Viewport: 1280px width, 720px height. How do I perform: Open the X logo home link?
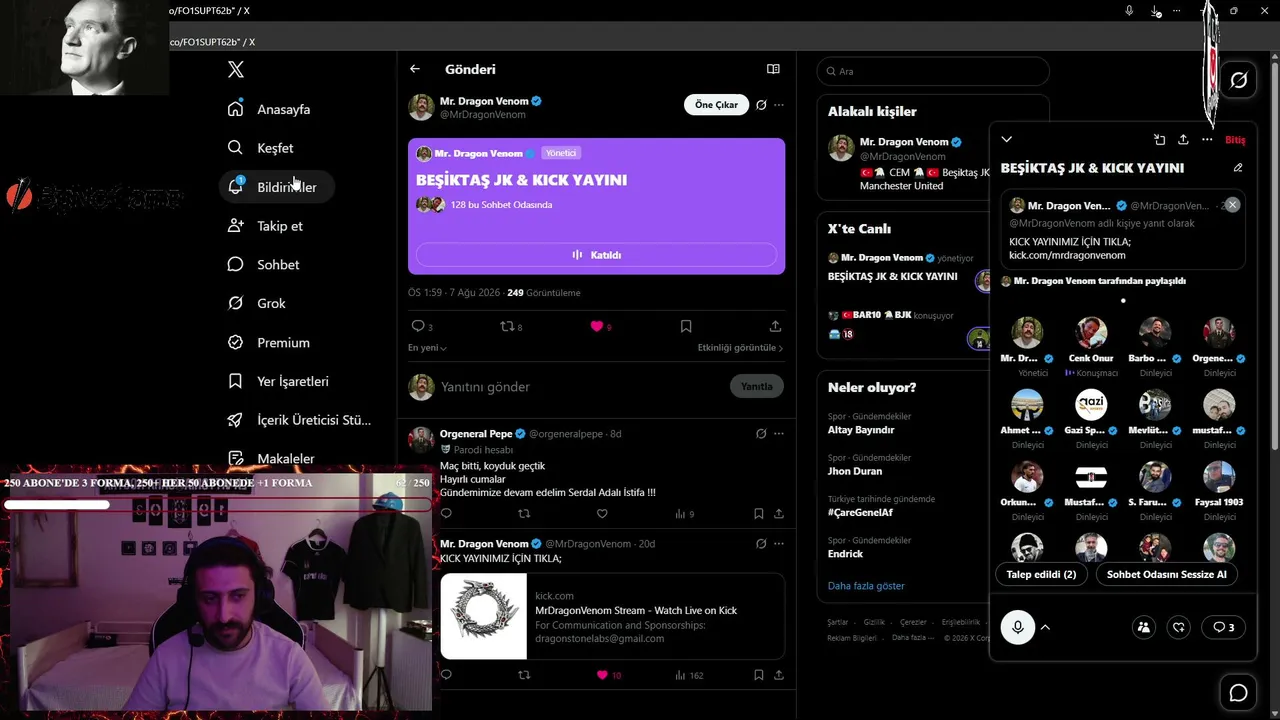coord(236,69)
